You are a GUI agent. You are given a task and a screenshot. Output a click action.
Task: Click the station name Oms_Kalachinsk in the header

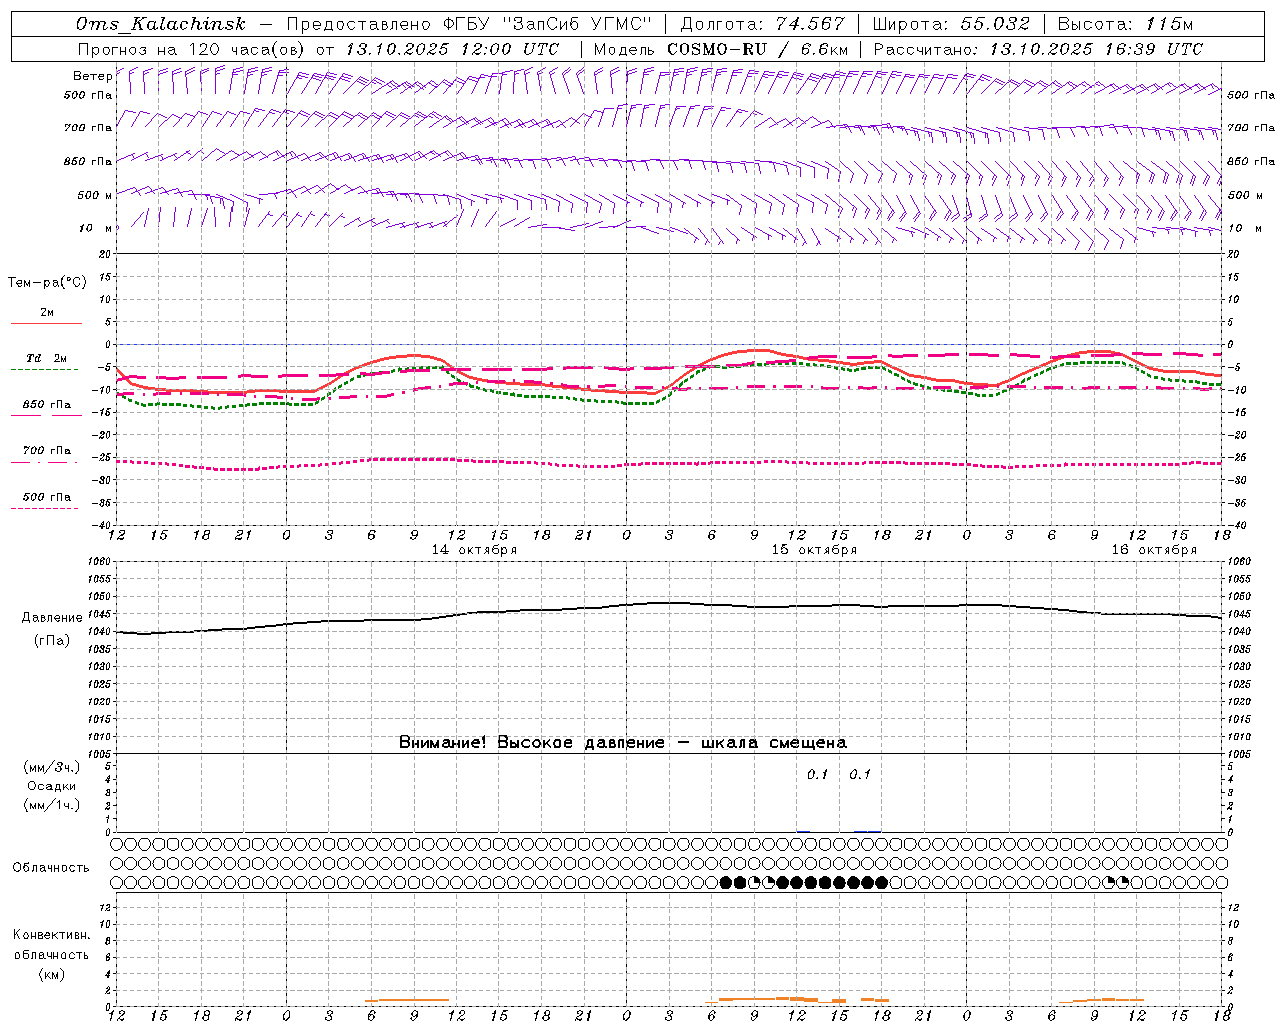tap(161, 24)
